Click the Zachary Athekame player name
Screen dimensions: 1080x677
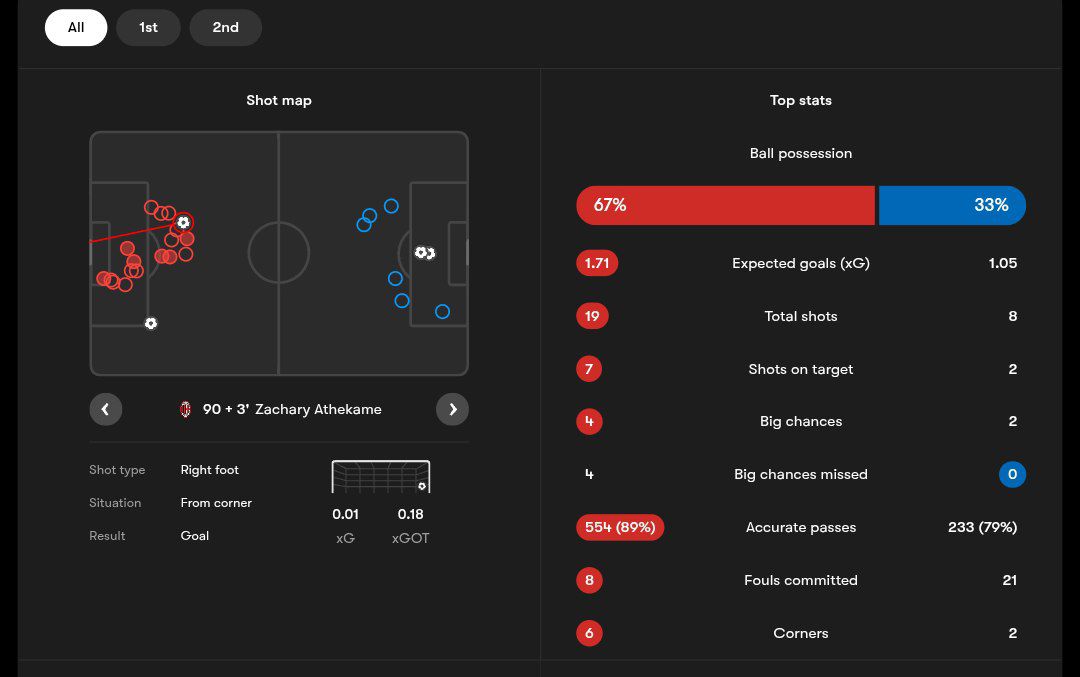pos(318,409)
